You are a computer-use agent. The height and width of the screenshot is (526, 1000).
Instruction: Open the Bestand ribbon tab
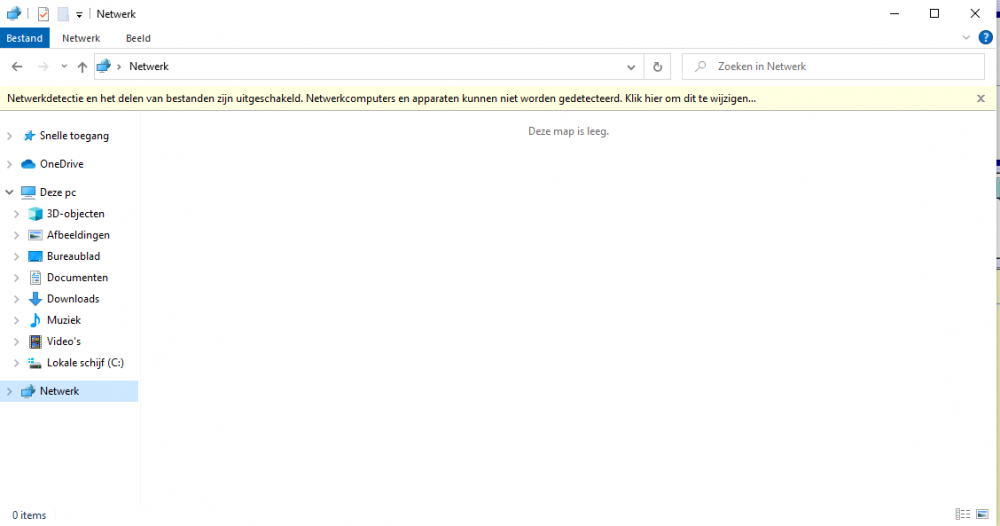[25, 38]
